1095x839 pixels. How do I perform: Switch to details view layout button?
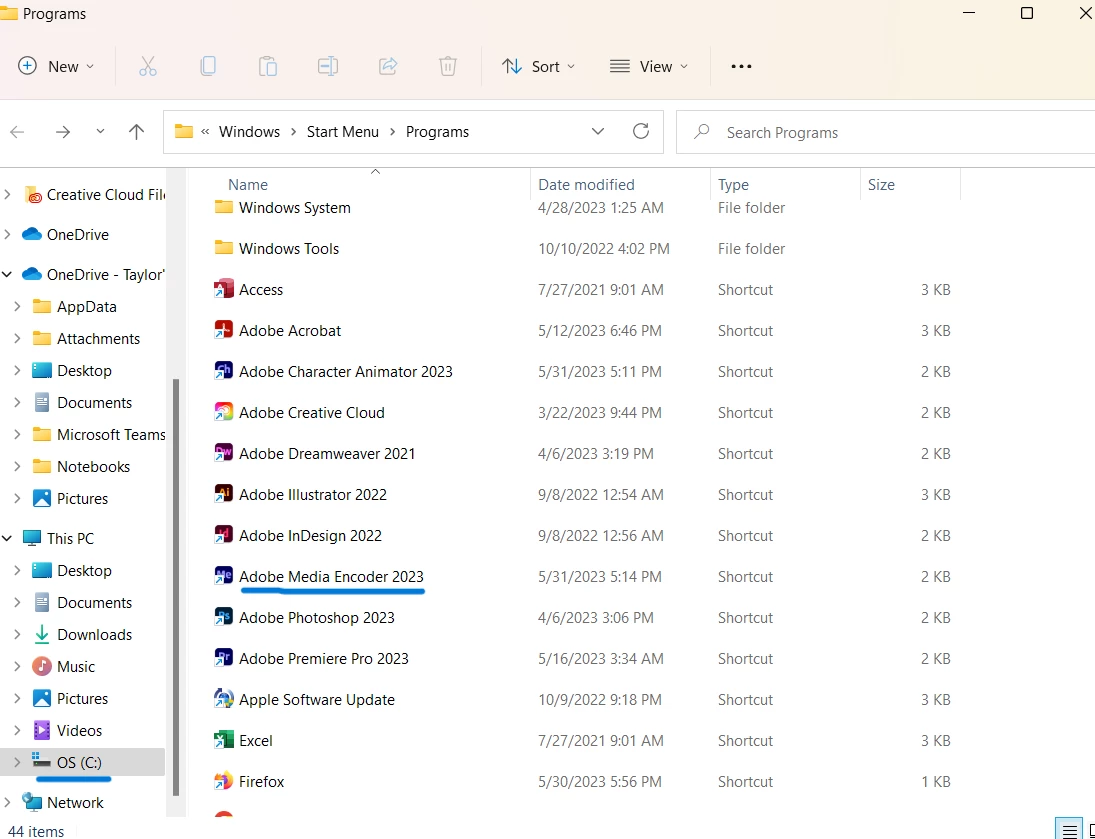[x=1068, y=831]
